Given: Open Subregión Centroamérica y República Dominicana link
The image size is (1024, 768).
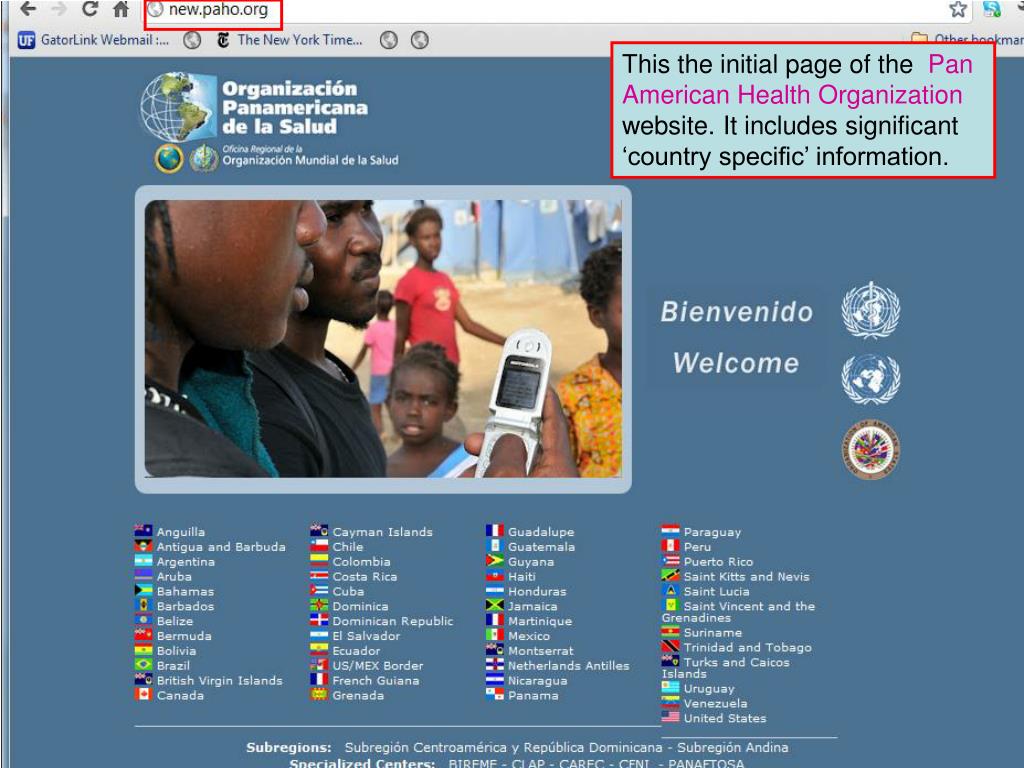Looking at the screenshot, I should (x=503, y=747).
